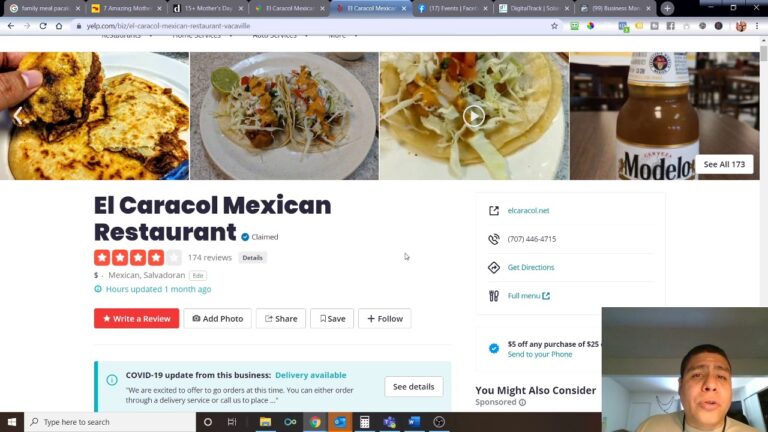Click the COVID update info icon
The height and width of the screenshot is (432, 768).
click(112, 380)
